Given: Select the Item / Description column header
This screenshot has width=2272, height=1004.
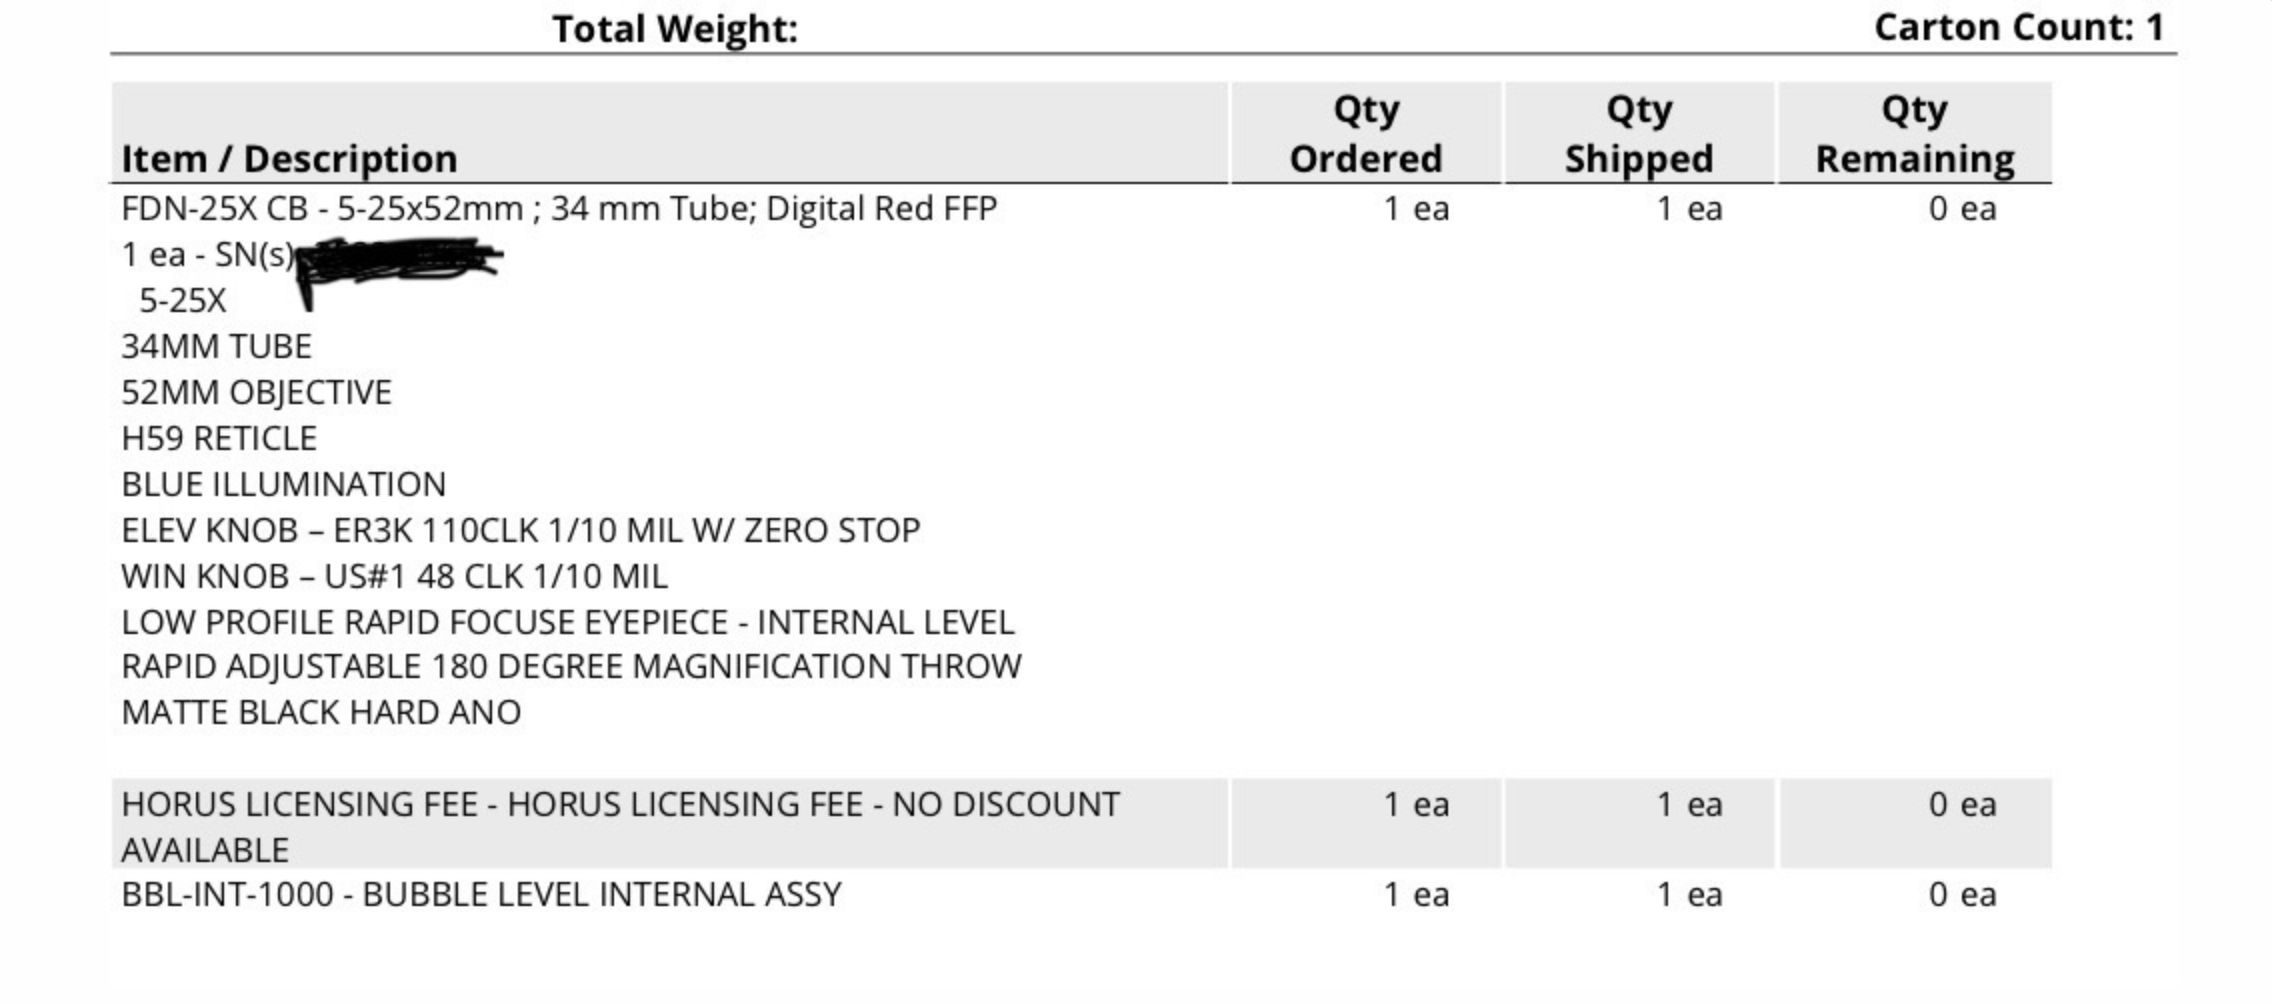Looking at the screenshot, I should pos(289,158).
